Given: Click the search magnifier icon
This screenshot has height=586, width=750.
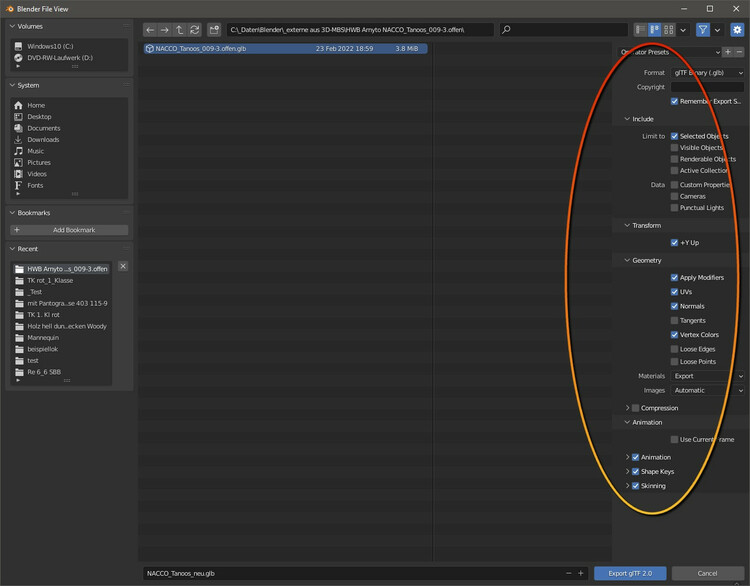Looking at the screenshot, I should [507, 30].
